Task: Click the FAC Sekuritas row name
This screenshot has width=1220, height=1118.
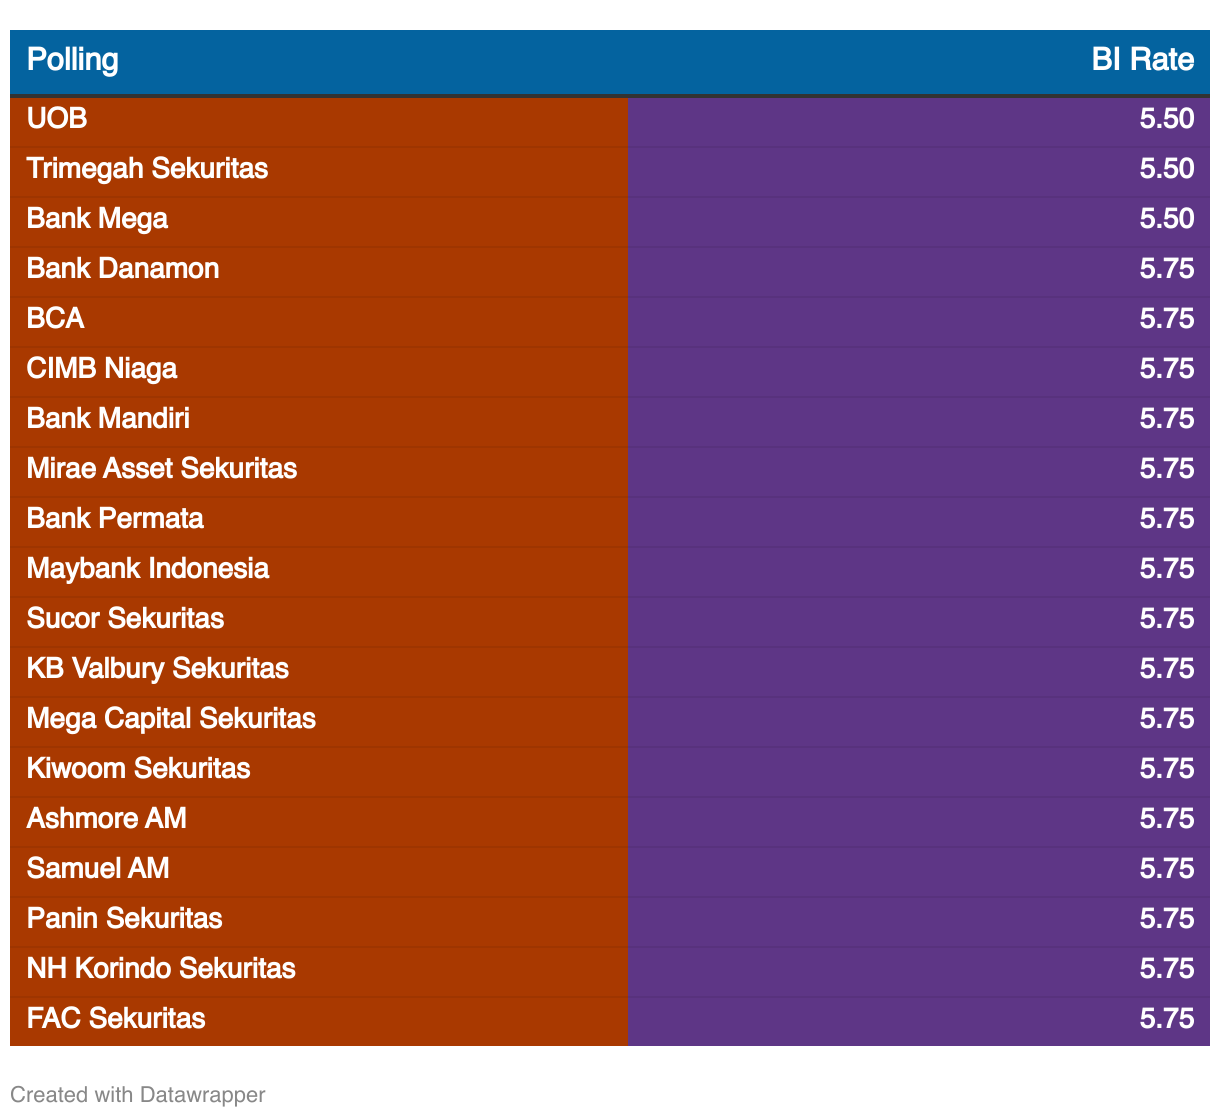Action: pos(116,1018)
